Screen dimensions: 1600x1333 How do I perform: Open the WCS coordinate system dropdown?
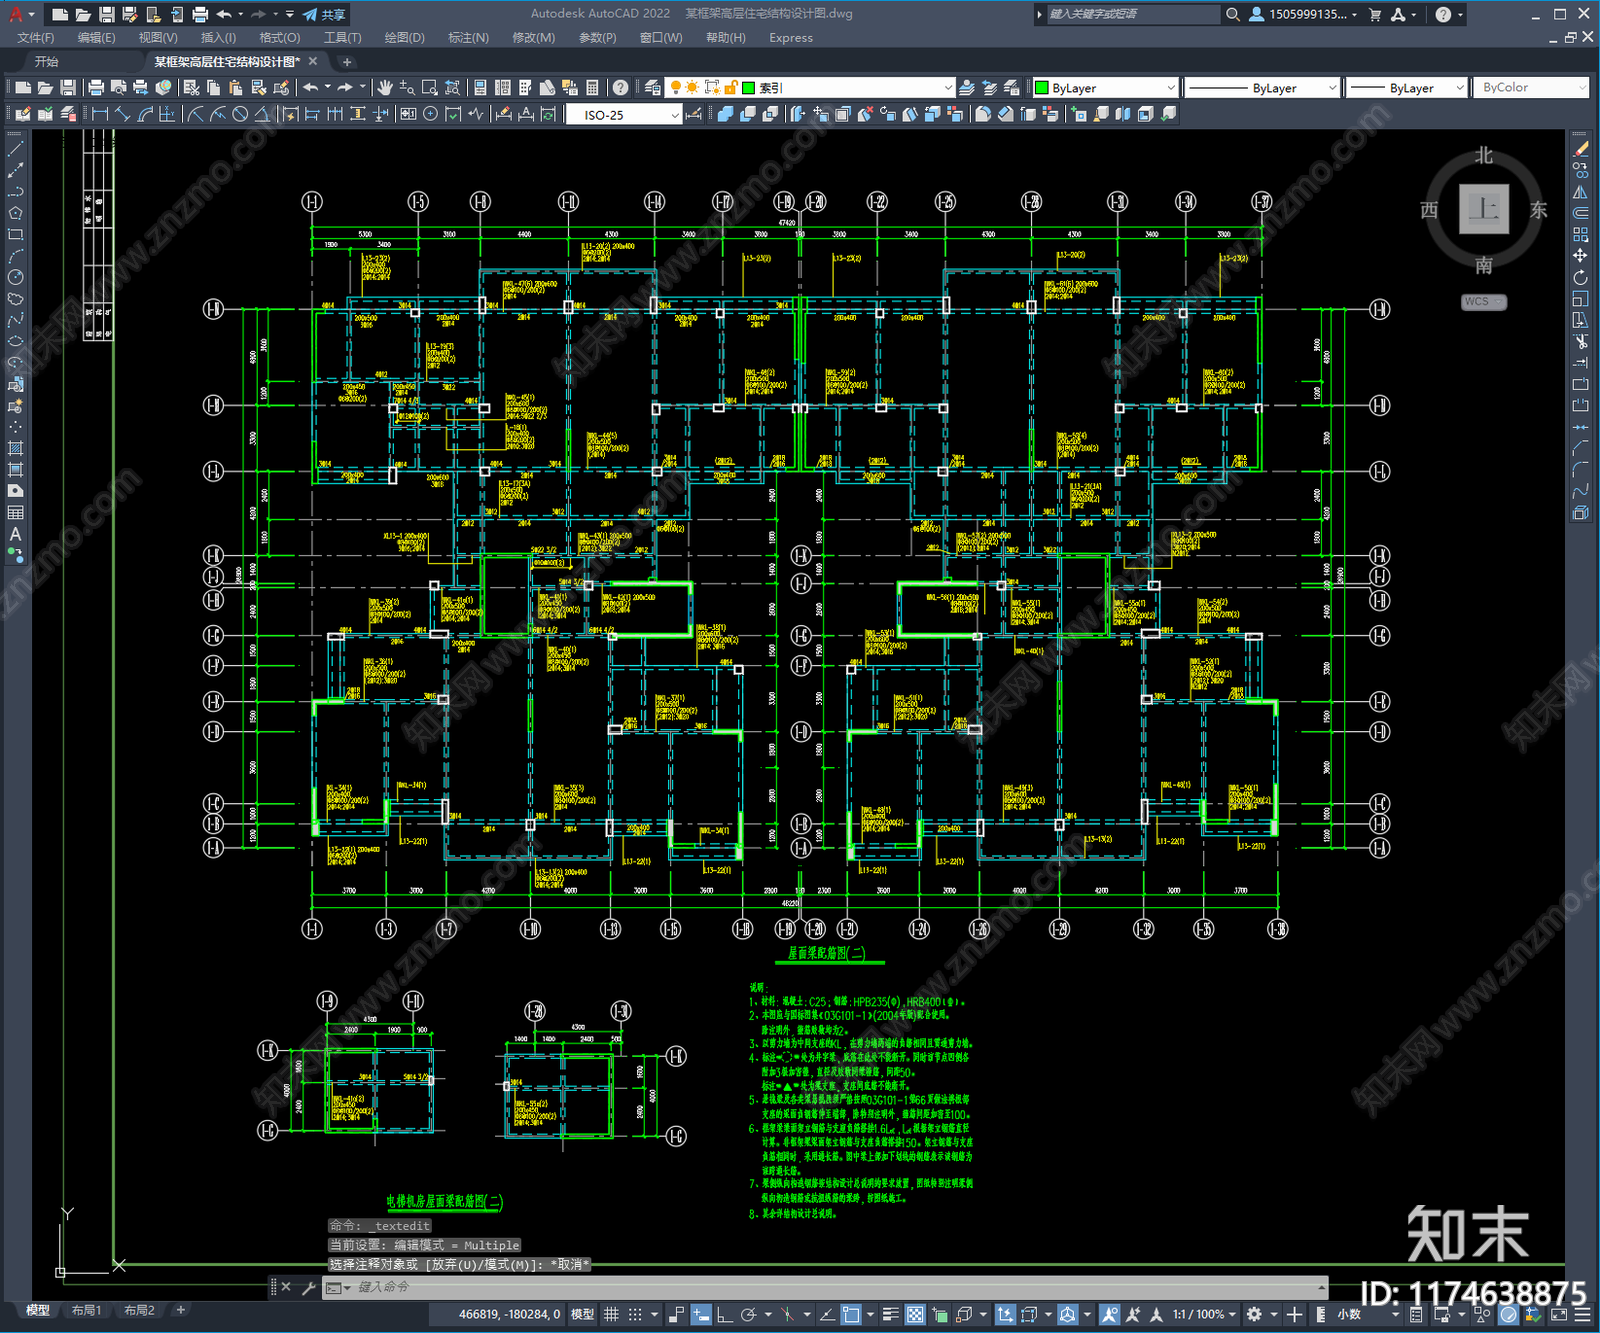click(x=1483, y=302)
